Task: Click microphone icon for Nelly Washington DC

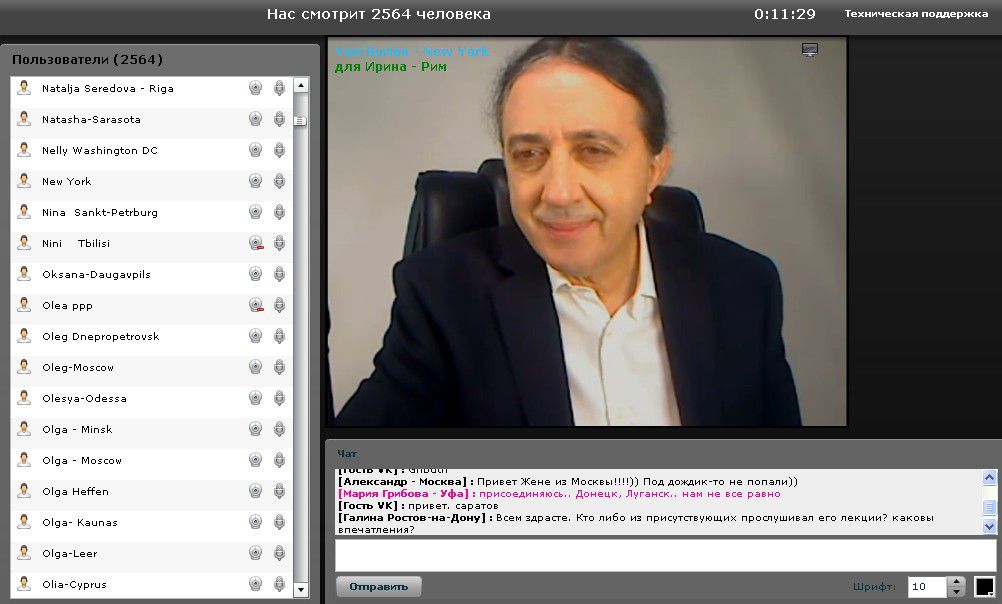Action: coord(279,150)
